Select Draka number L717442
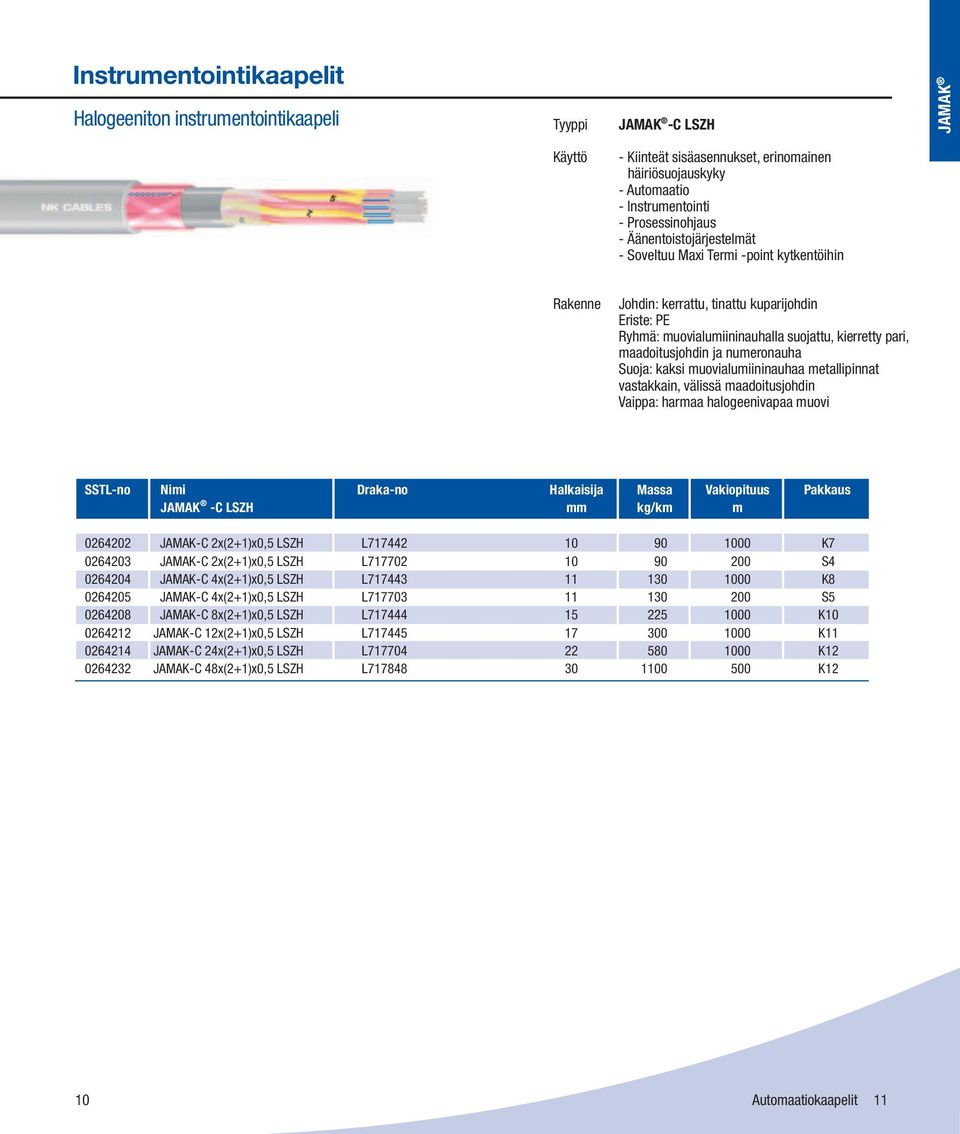The image size is (960, 1134). click(x=384, y=543)
